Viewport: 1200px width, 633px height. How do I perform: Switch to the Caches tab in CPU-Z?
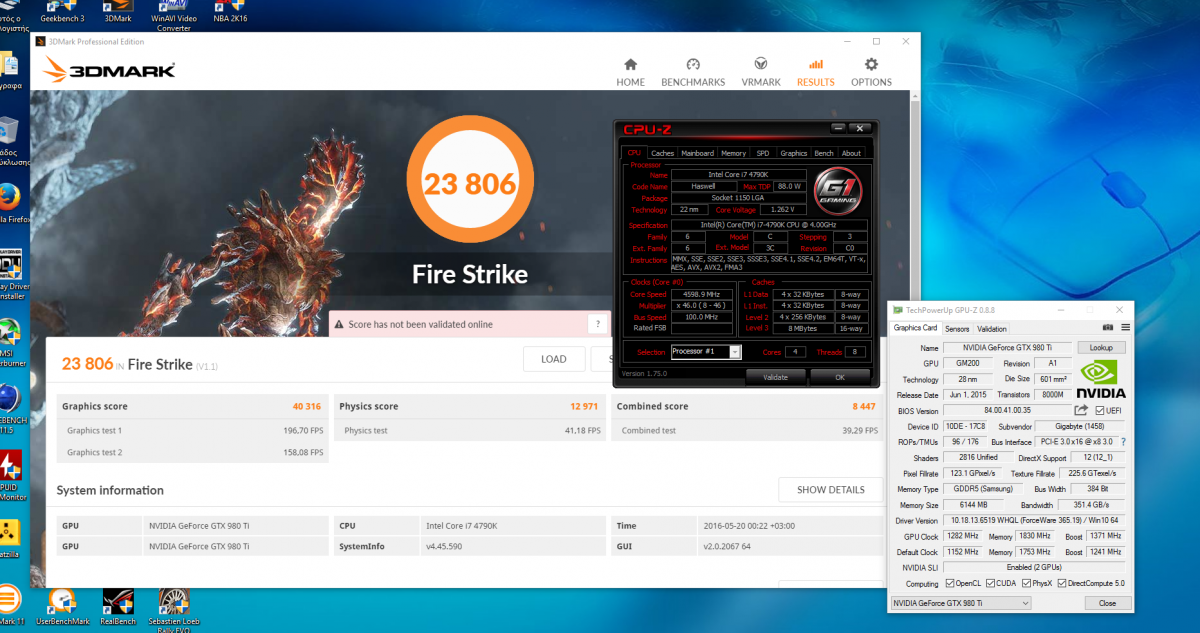(662, 153)
